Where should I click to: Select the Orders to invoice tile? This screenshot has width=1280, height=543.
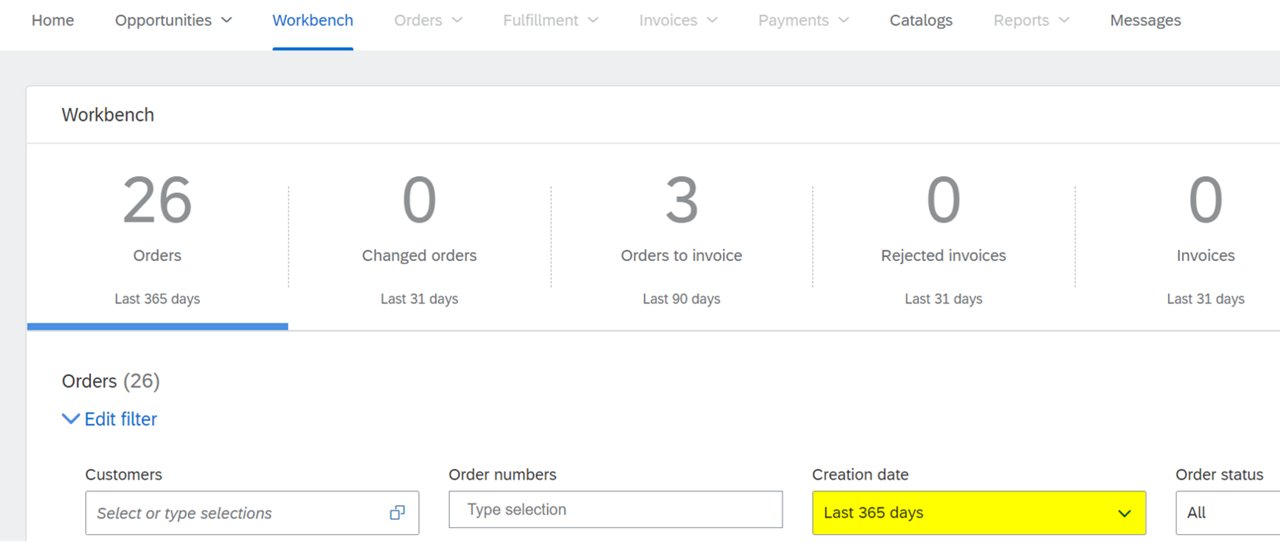click(x=681, y=239)
